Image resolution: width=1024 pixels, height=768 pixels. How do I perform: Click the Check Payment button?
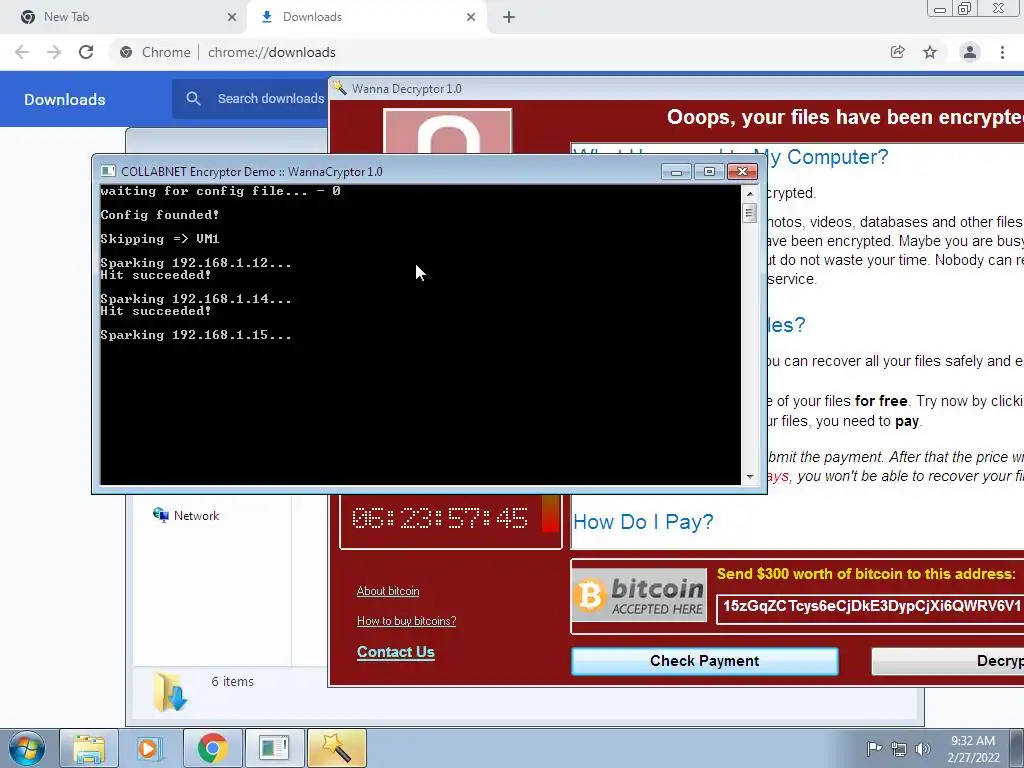tap(705, 661)
